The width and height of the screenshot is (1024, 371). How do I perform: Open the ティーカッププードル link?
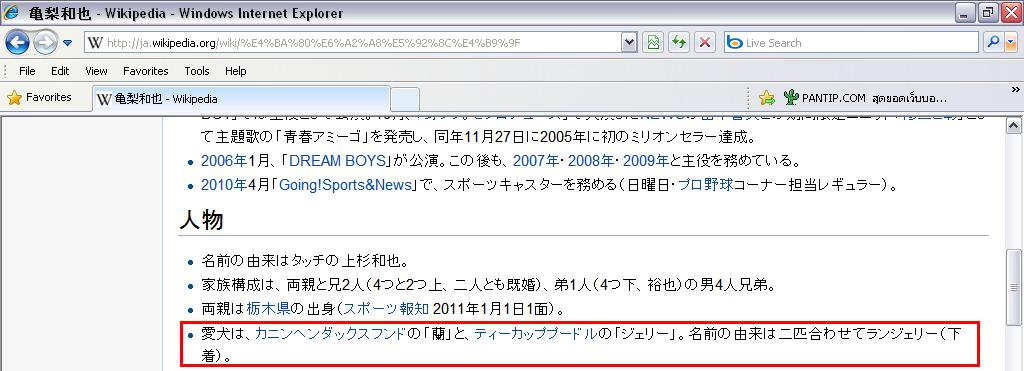536,334
